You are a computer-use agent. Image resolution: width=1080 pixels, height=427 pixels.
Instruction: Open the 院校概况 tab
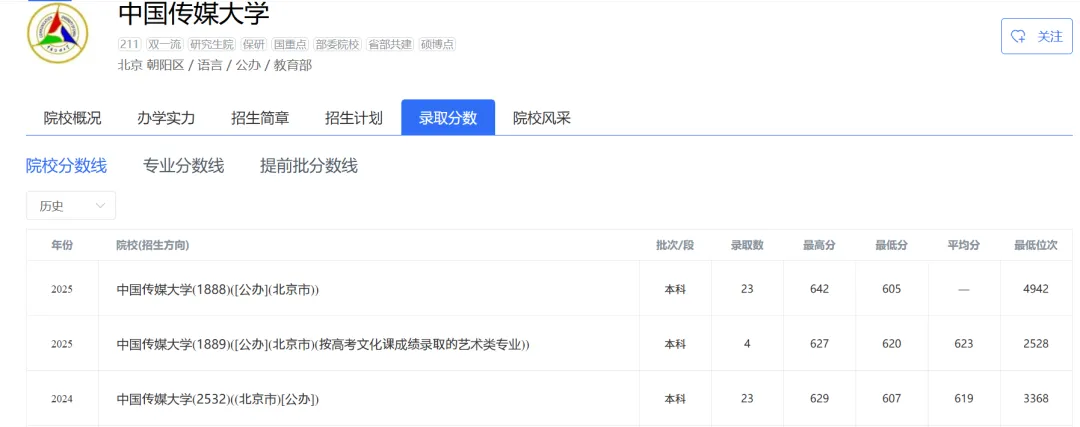coord(72,118)
